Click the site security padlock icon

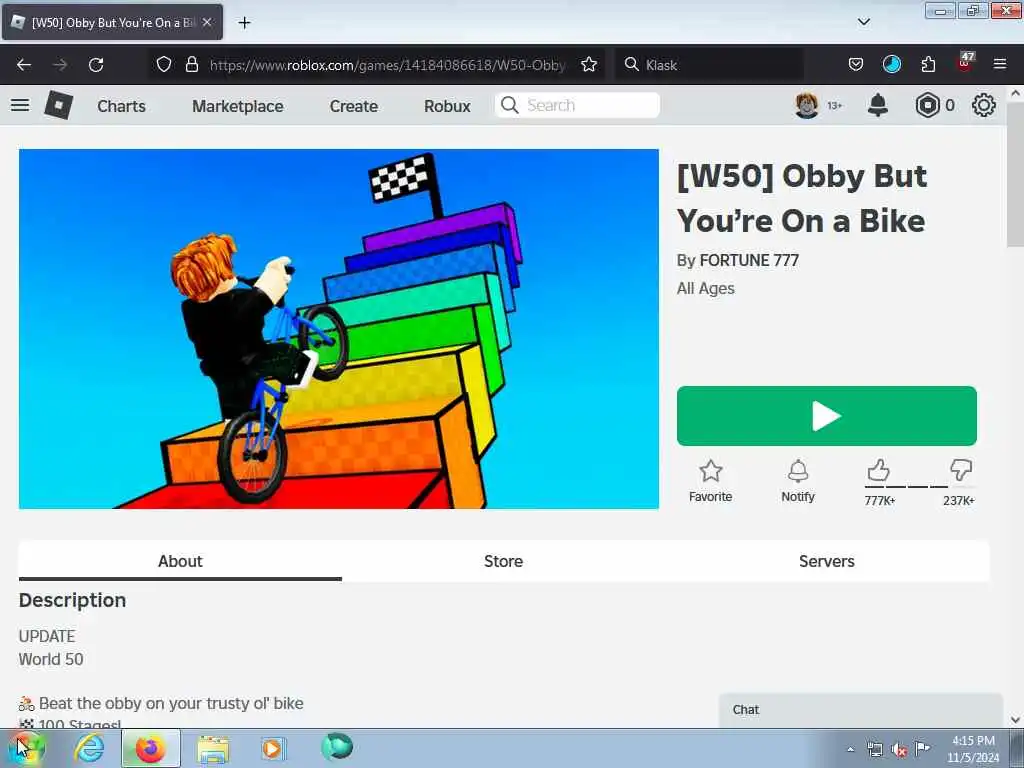tap(191, 64)
